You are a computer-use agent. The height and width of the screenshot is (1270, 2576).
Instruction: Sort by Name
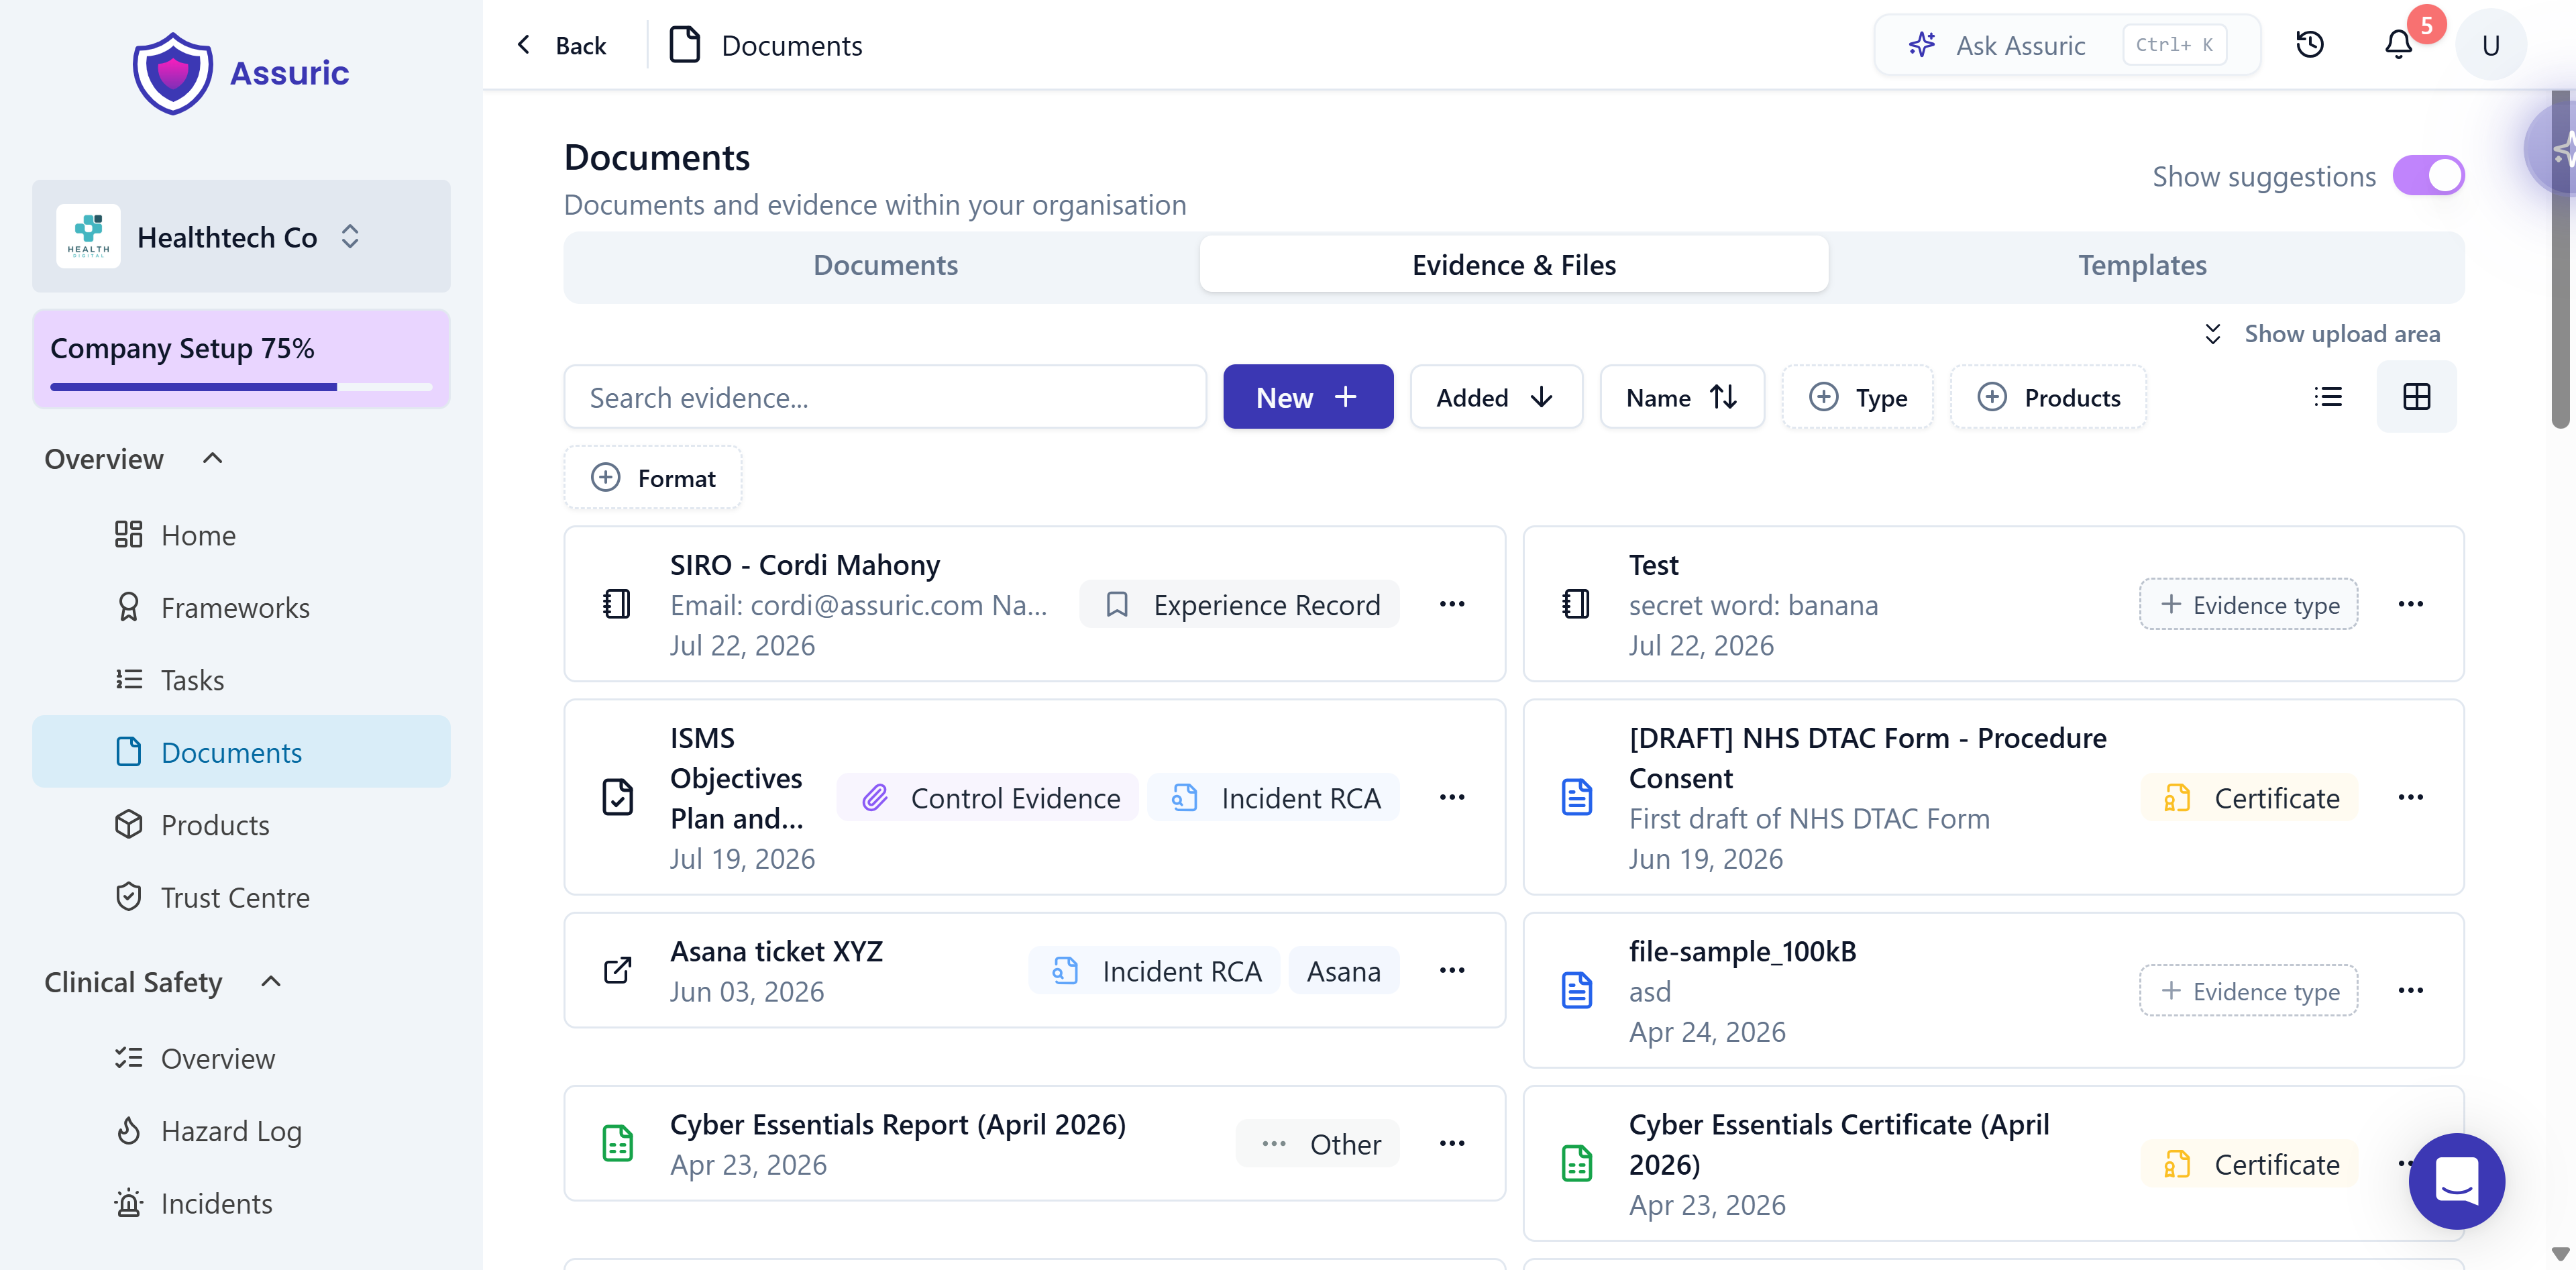[1682, 397]
